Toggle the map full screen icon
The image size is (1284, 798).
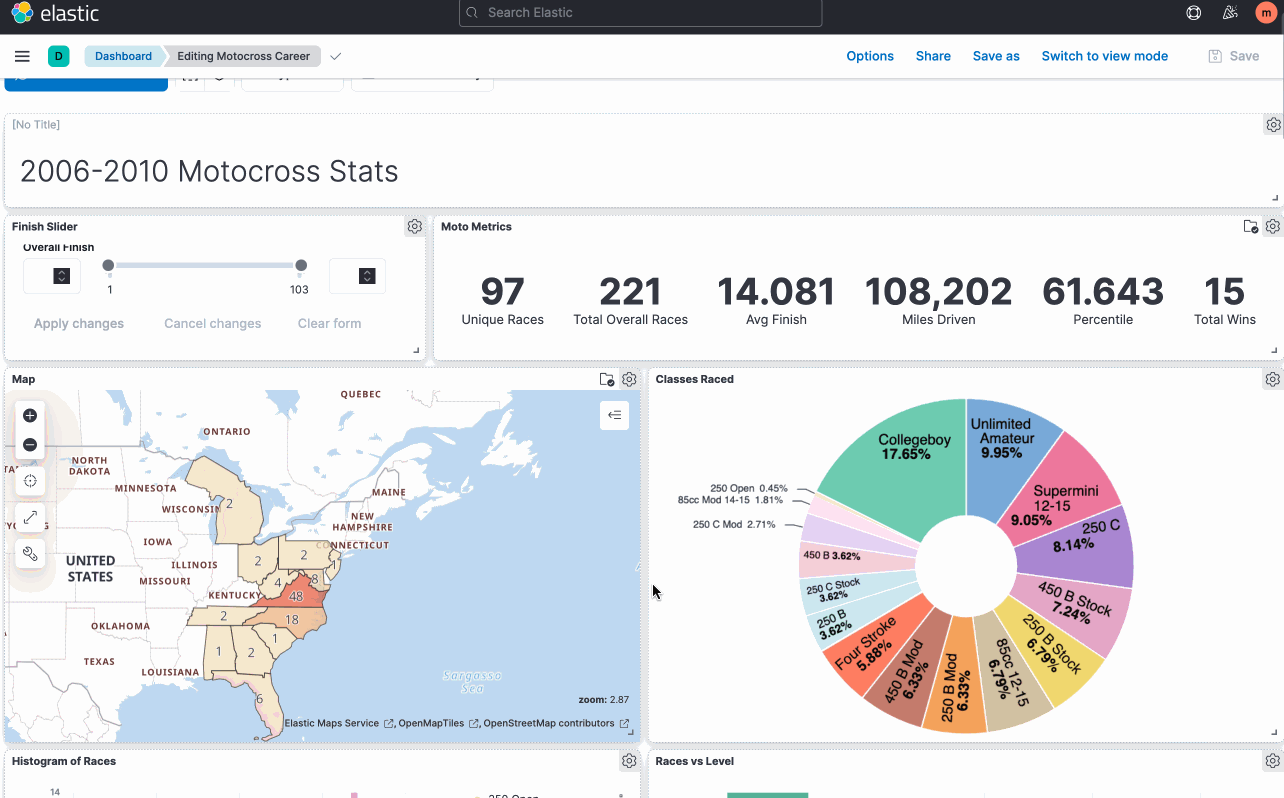tap(30, 517)
